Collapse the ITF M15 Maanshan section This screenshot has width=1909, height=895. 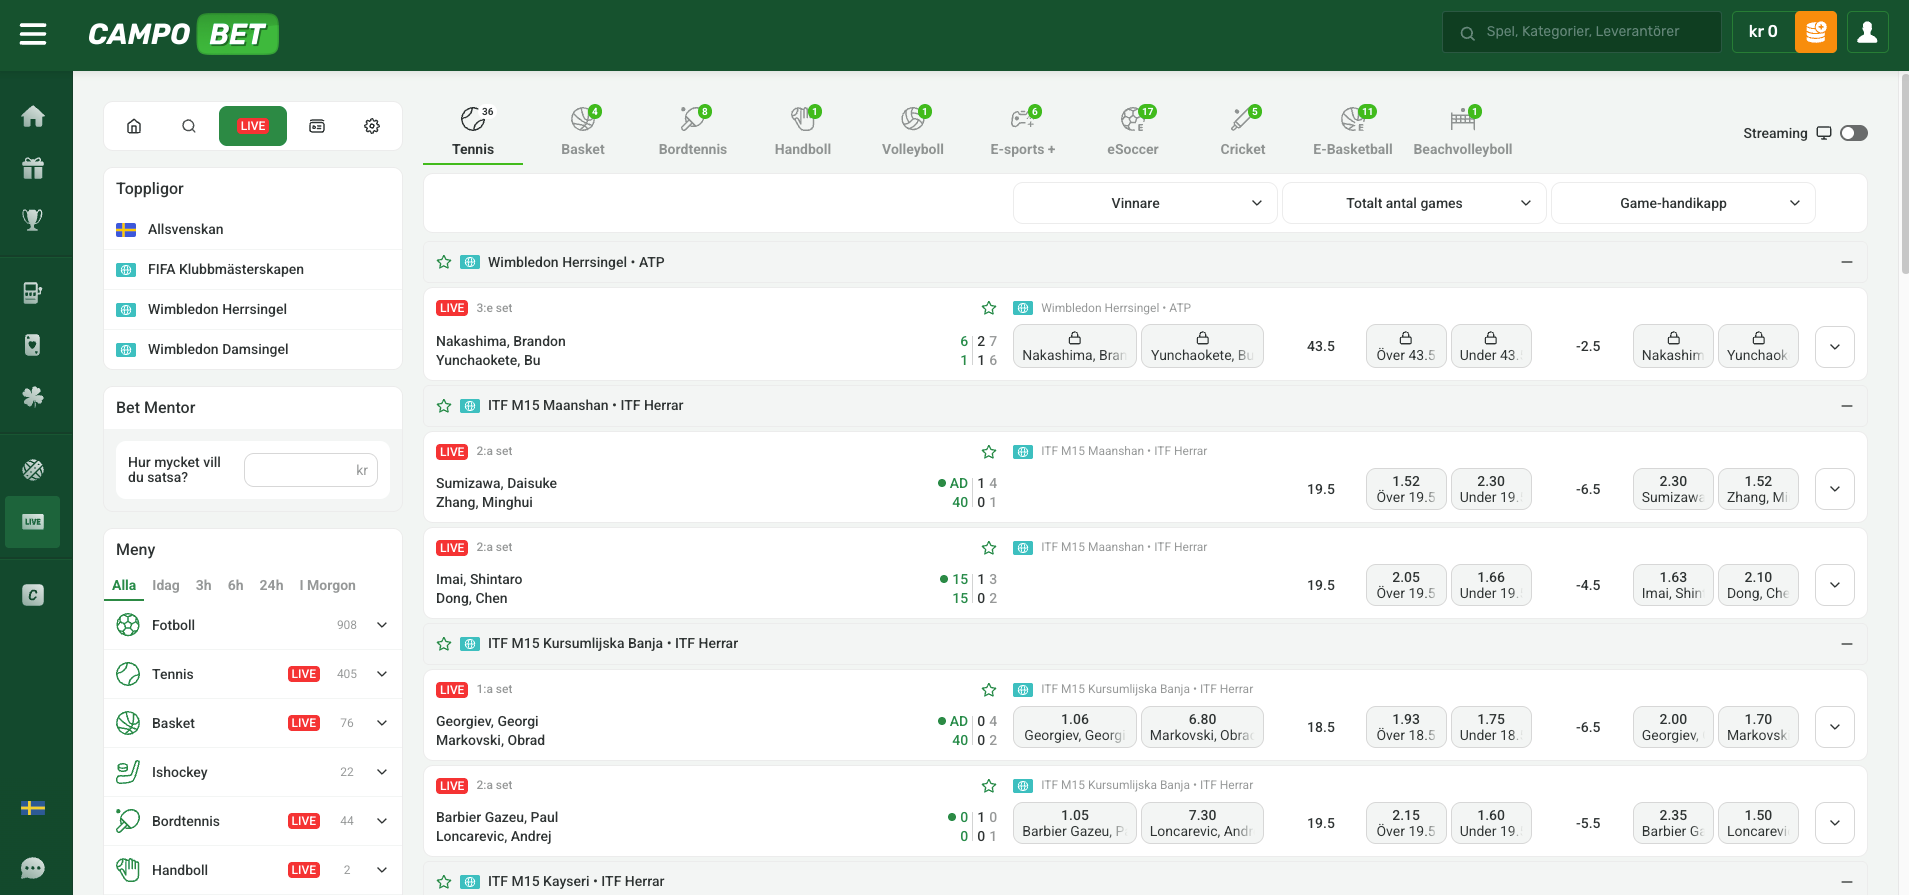click(1847, 406)
